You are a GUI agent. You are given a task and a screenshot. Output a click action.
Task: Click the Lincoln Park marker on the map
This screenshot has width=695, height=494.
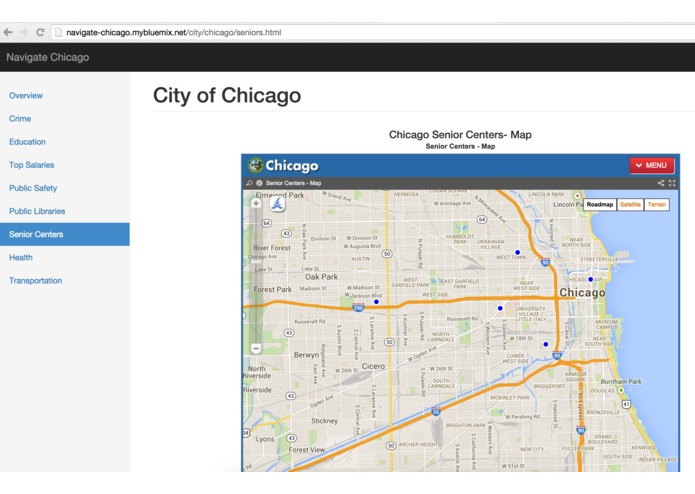[x=577, y=195]
